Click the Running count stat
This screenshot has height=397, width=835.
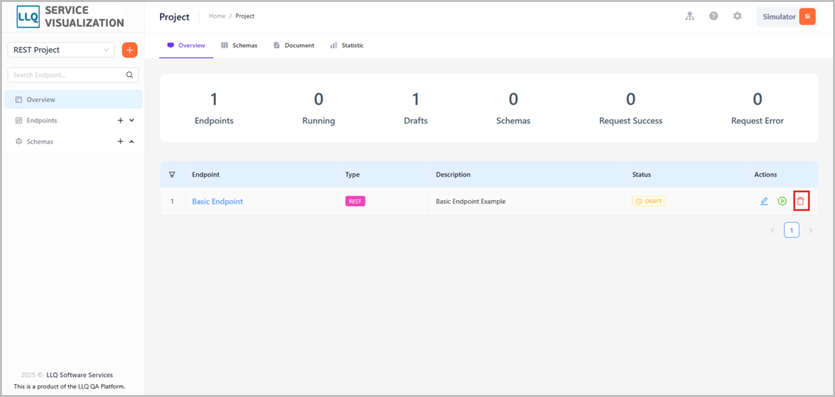[318, 108]
